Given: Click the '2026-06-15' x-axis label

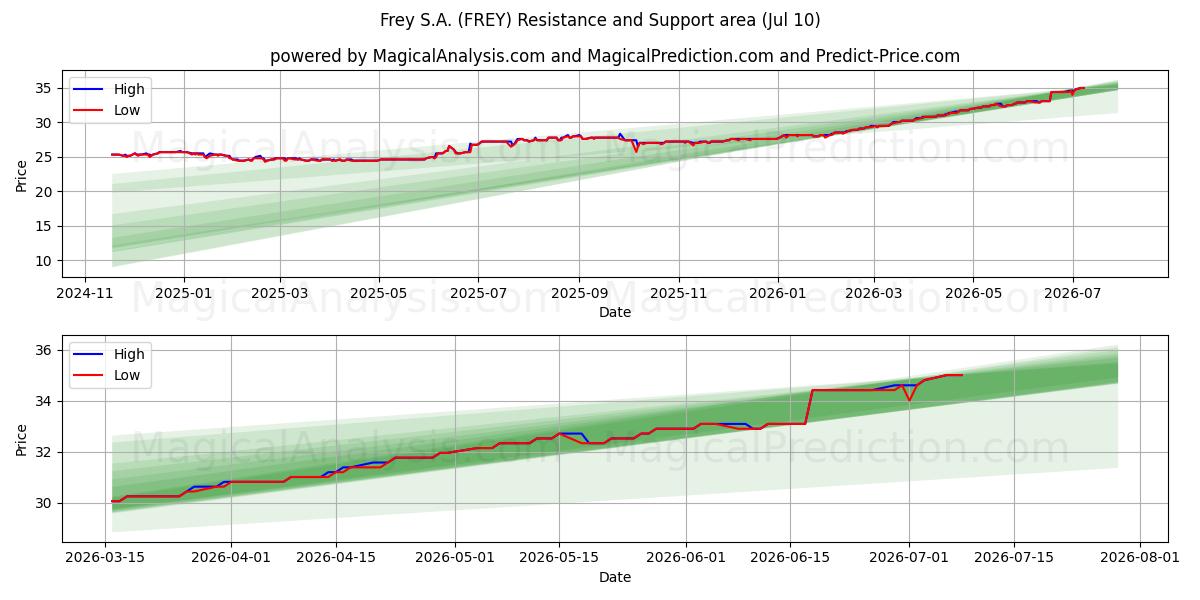Looking at the screenshot, I should click(x=790, y=560).
